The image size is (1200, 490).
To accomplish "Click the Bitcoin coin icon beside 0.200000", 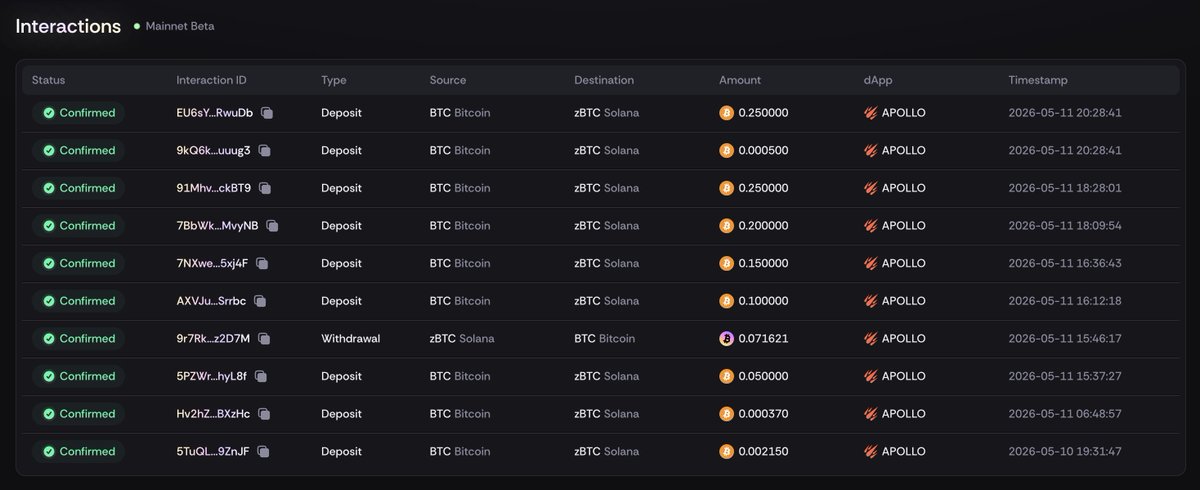I will (727, 226).
